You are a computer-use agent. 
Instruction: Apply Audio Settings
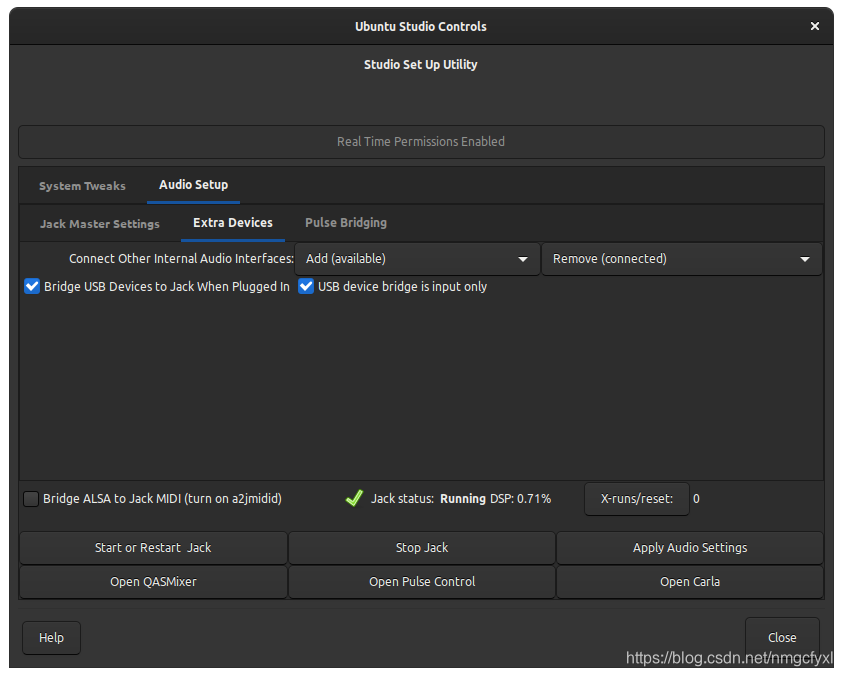coord(690,548)
